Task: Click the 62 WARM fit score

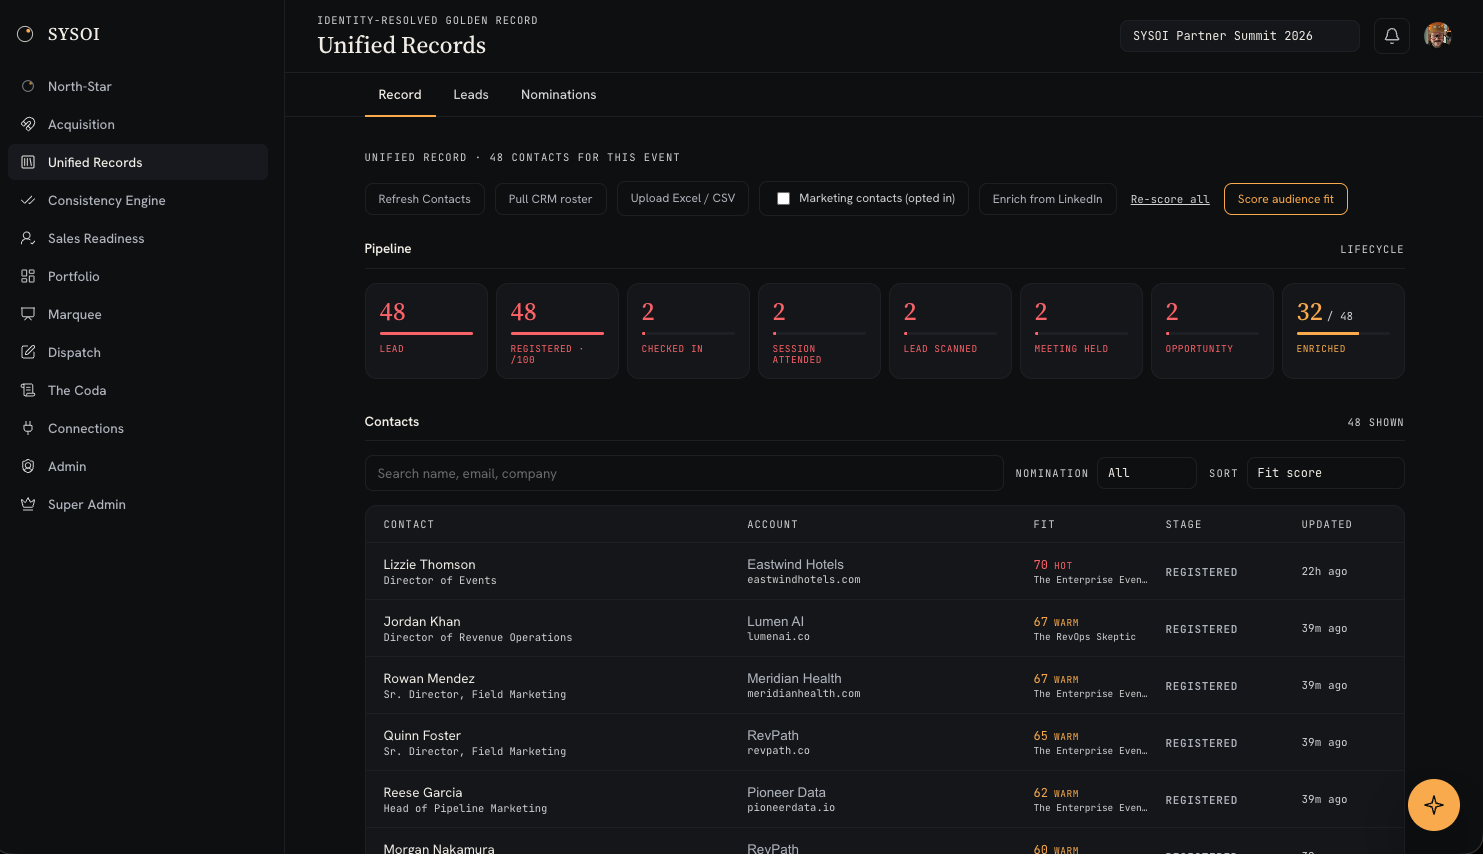Action: click(1056, 793)
